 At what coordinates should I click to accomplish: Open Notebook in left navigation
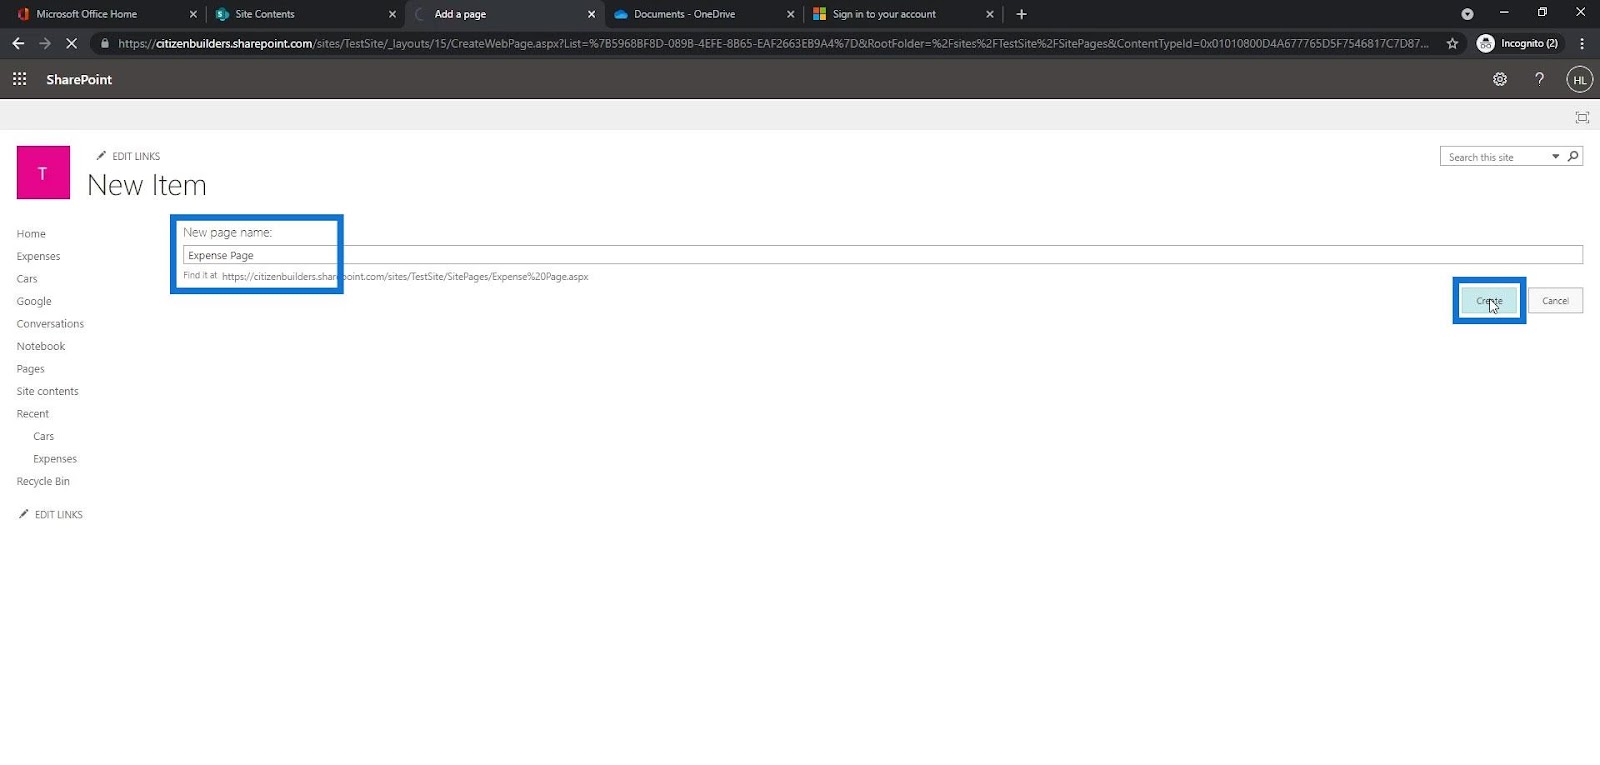[41, 346]
